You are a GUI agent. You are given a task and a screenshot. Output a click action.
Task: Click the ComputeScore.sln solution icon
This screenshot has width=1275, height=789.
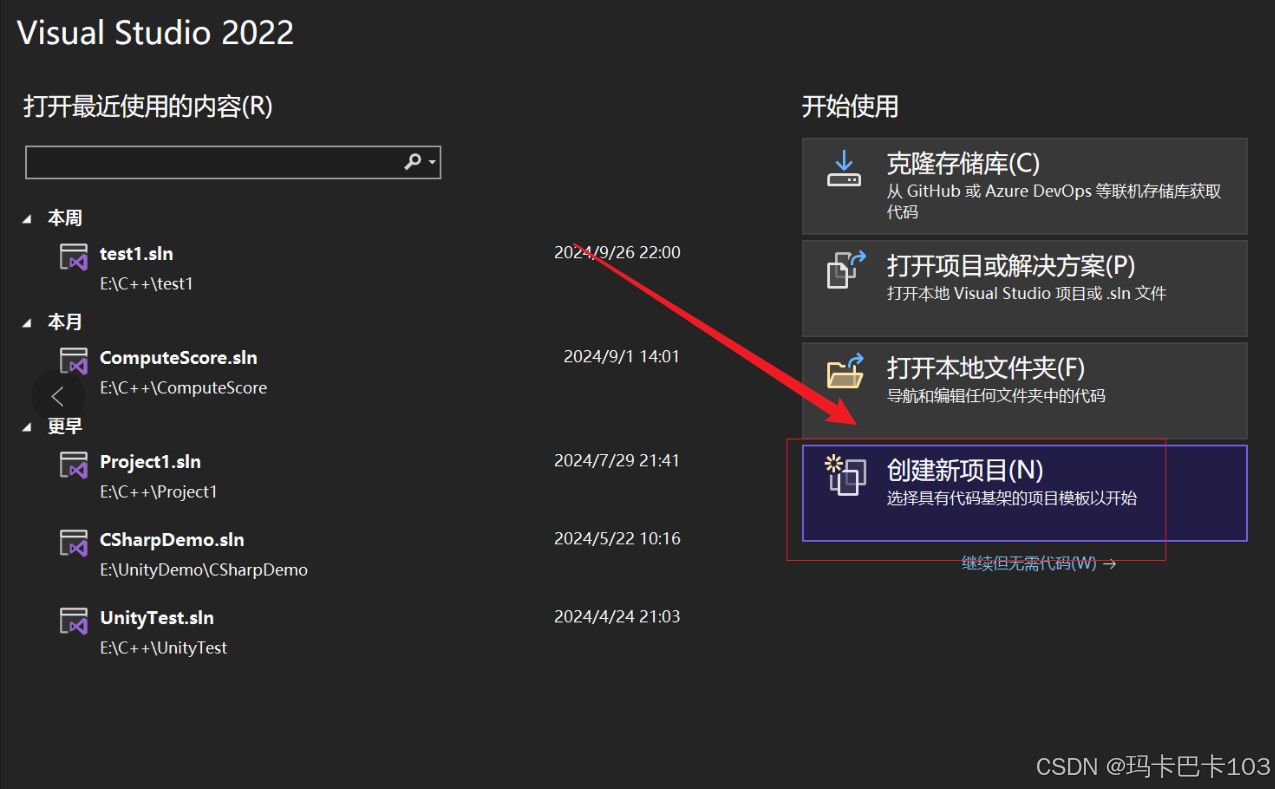pyautogui.click(x=74, y=361)
